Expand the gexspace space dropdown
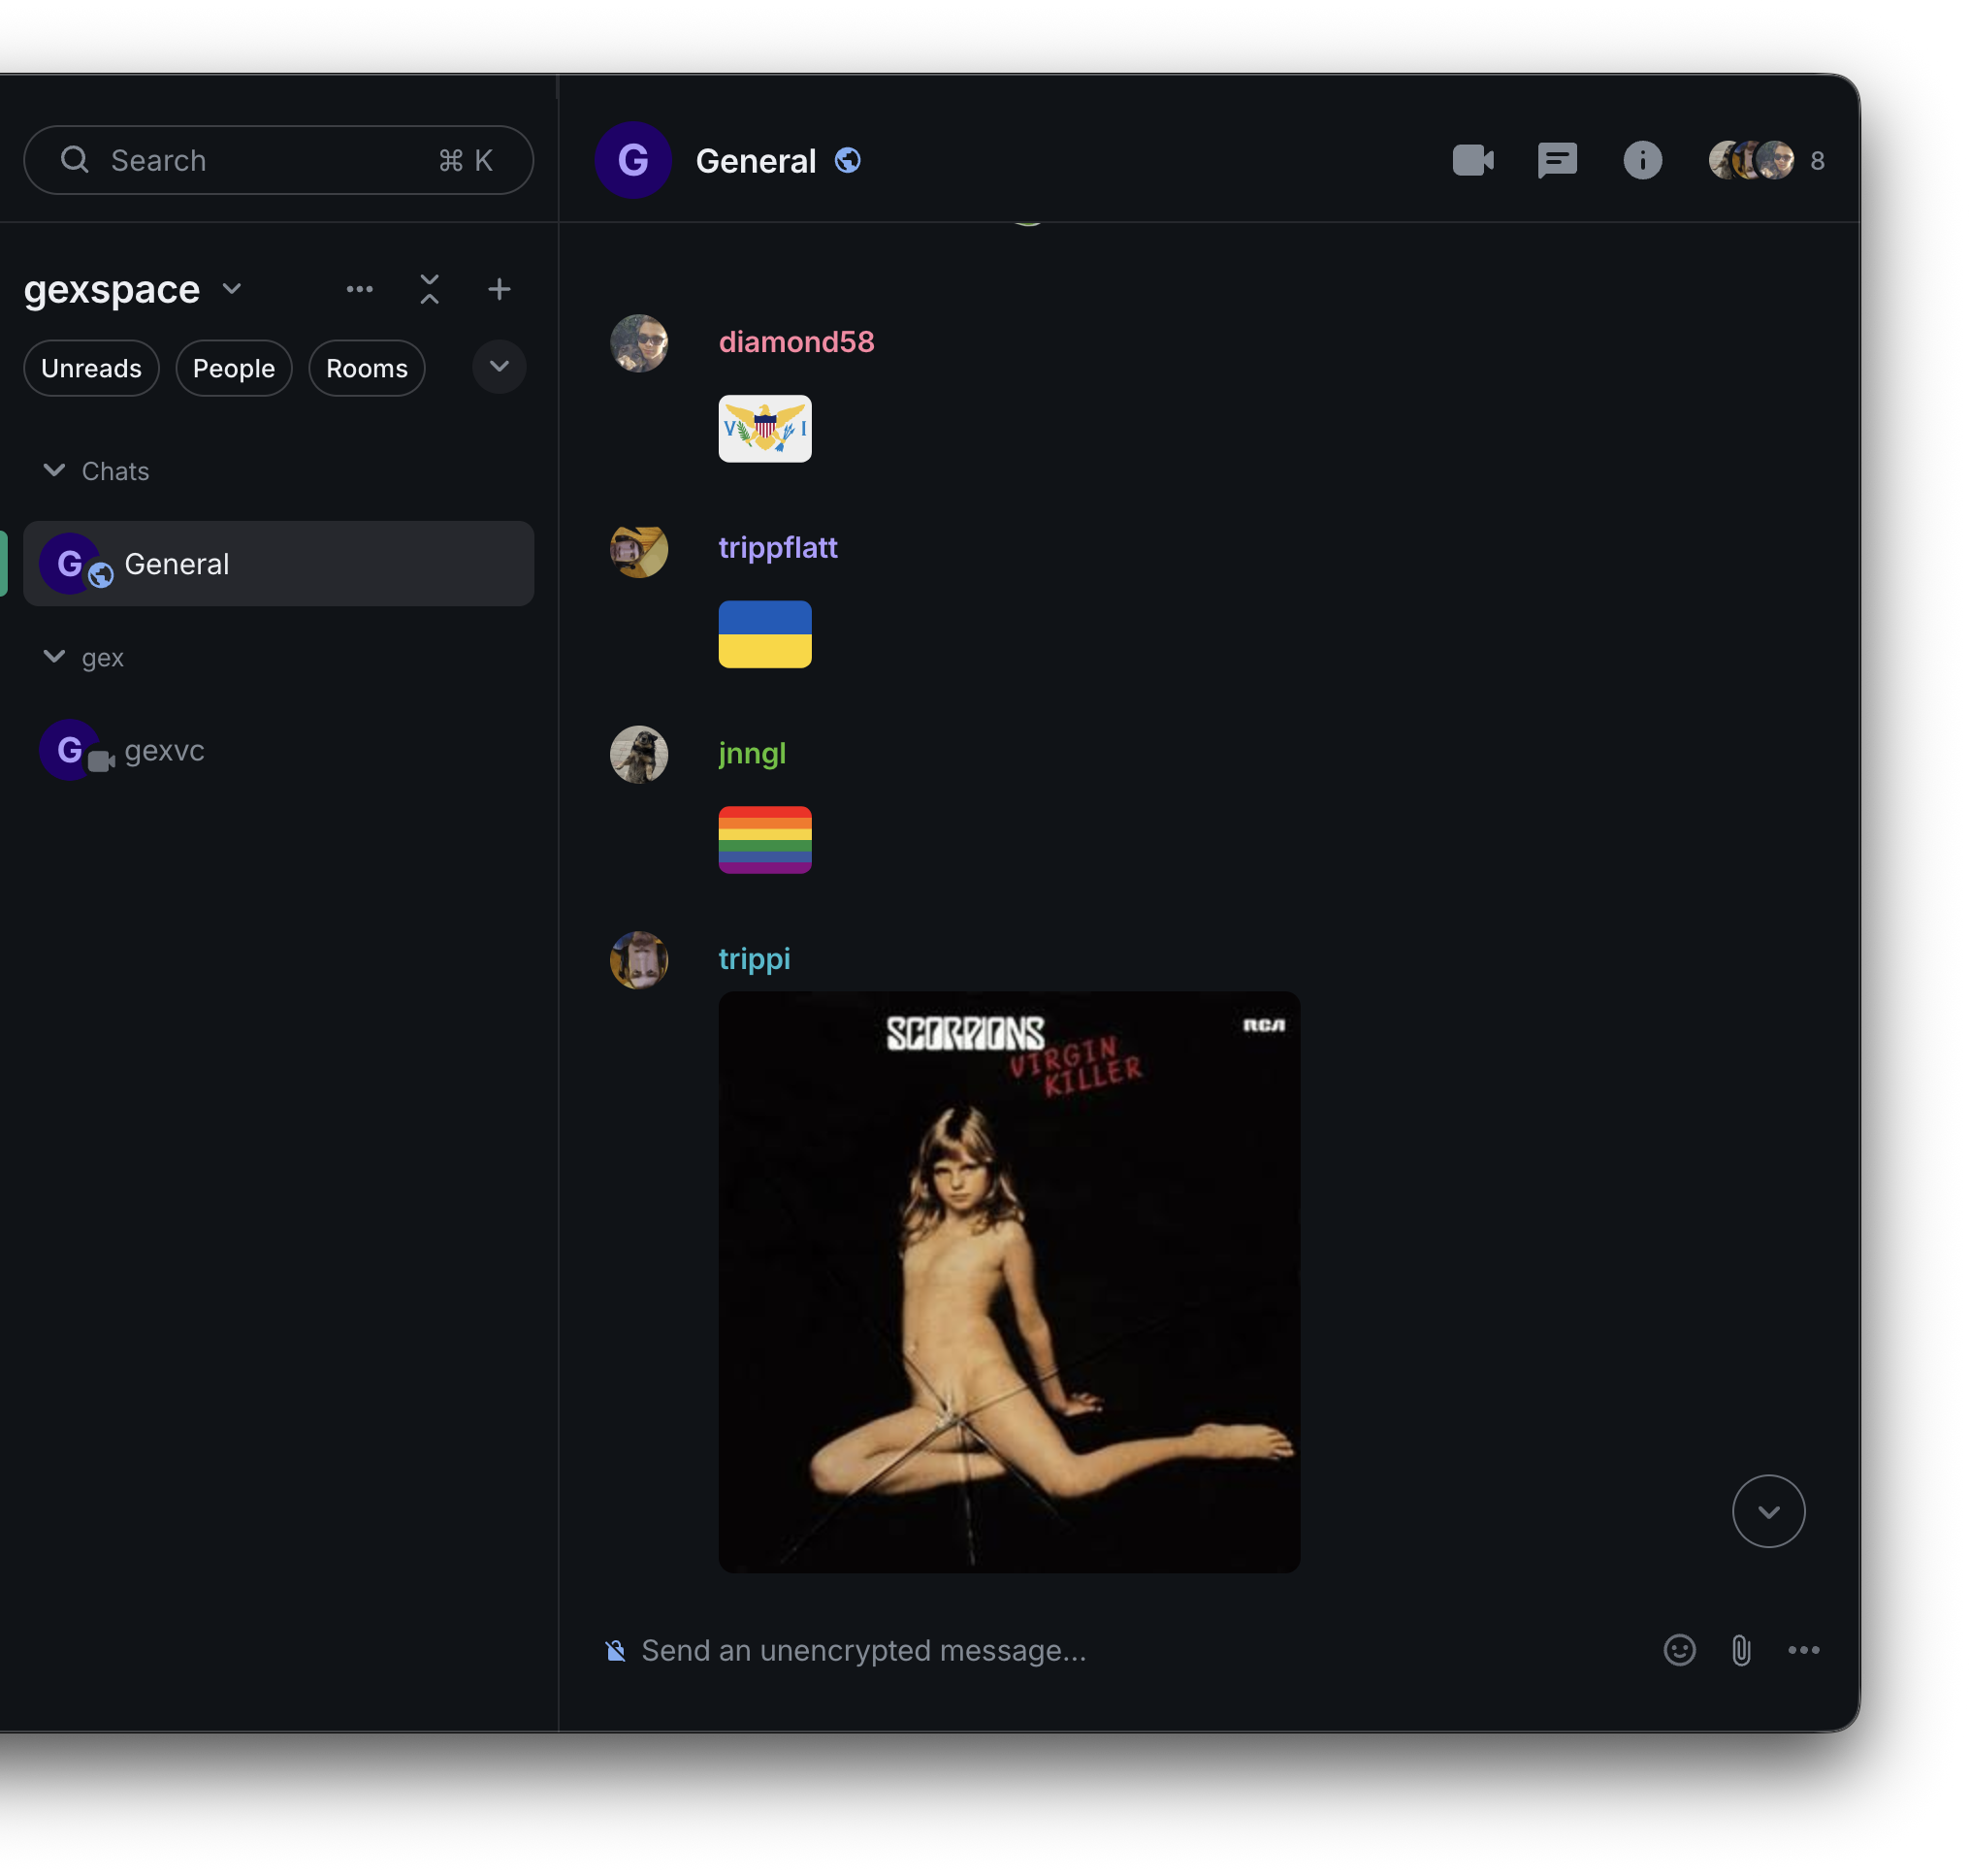This screenshot has width=1969, height=1876. [x=231, y=289]
